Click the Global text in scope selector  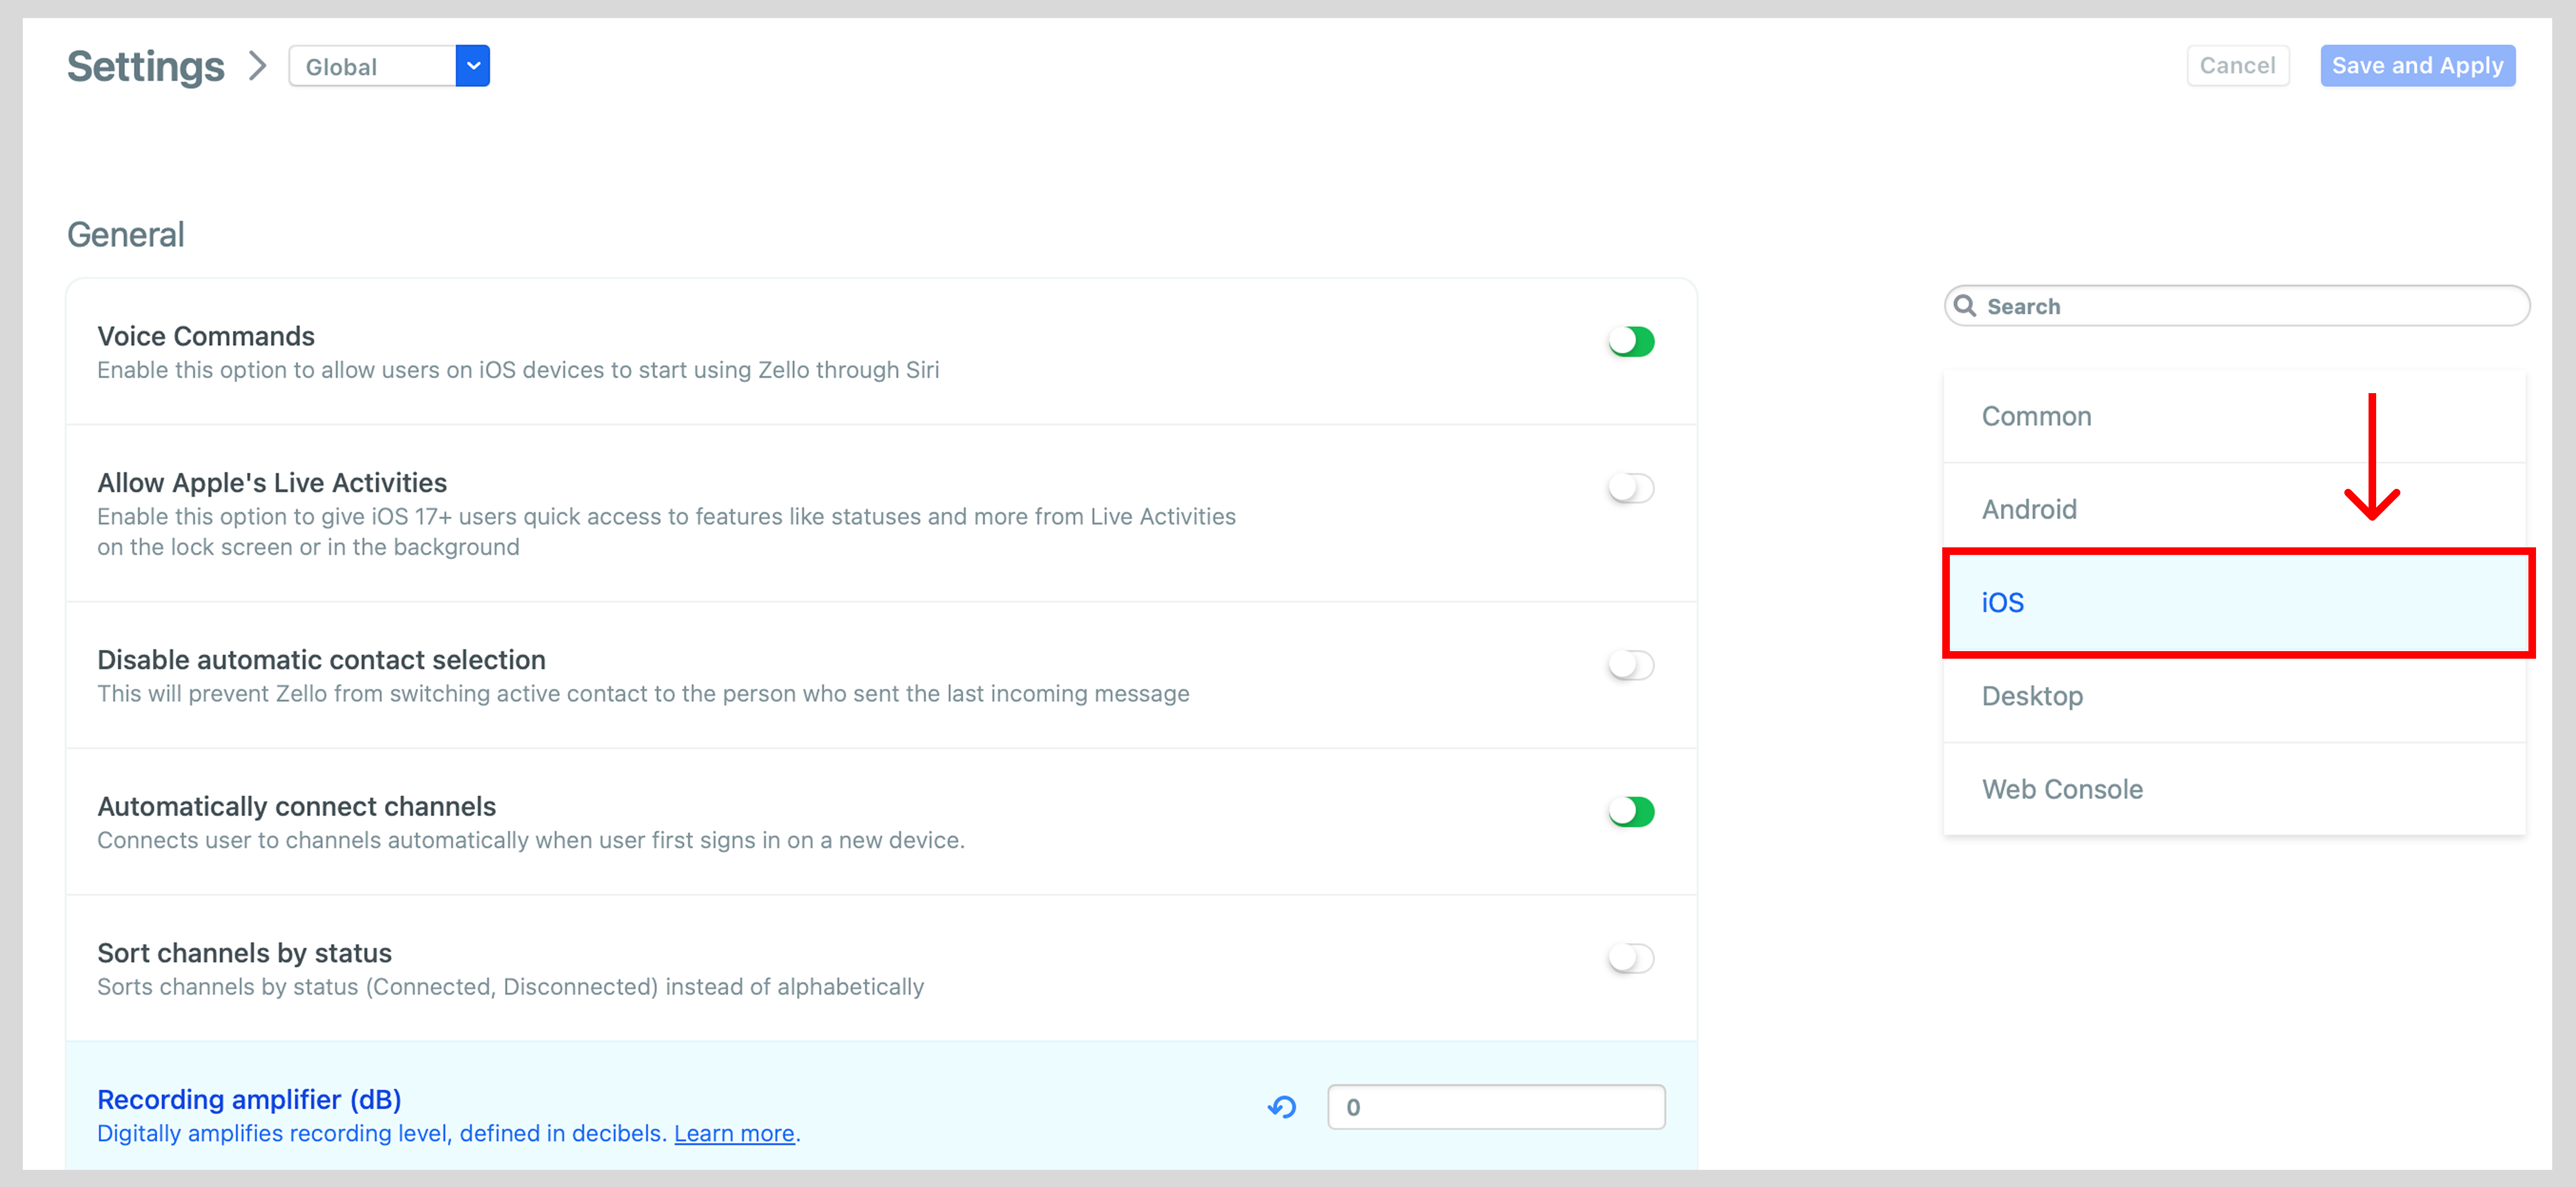click(x=341, y=67)
